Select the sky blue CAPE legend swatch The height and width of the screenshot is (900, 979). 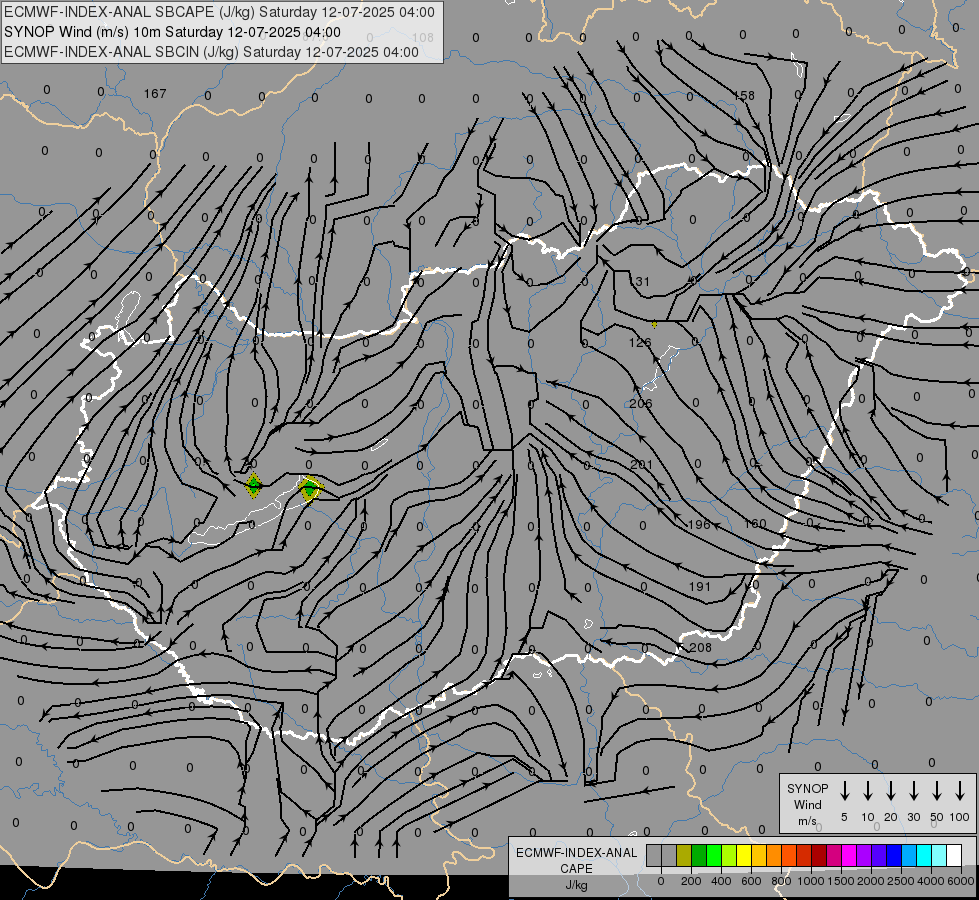tap(909, 856)
